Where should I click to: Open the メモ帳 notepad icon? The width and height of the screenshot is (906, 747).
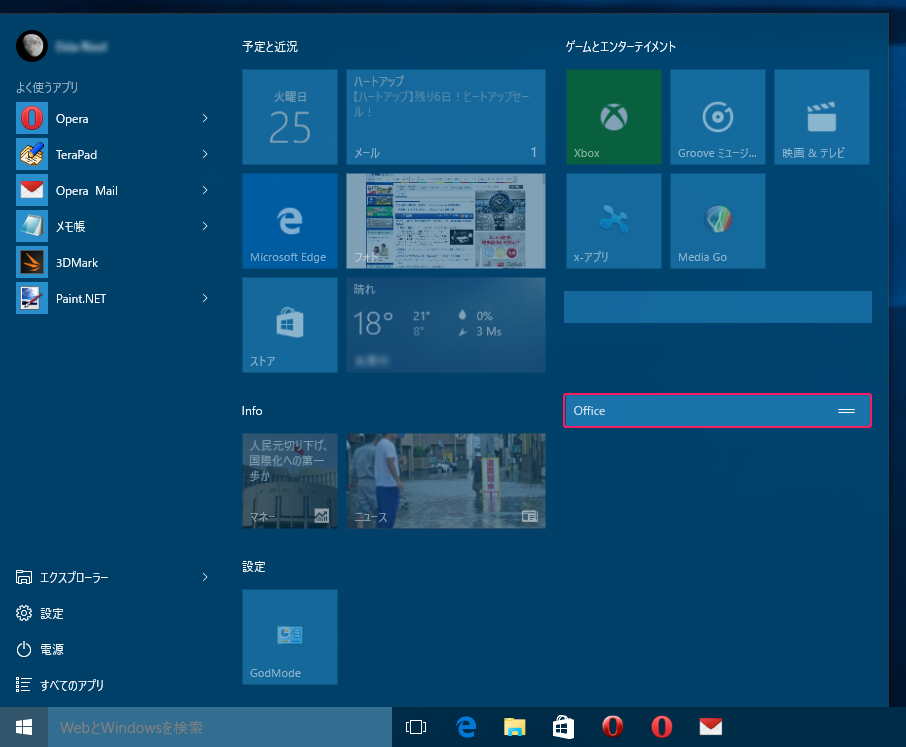coord(32,226)
